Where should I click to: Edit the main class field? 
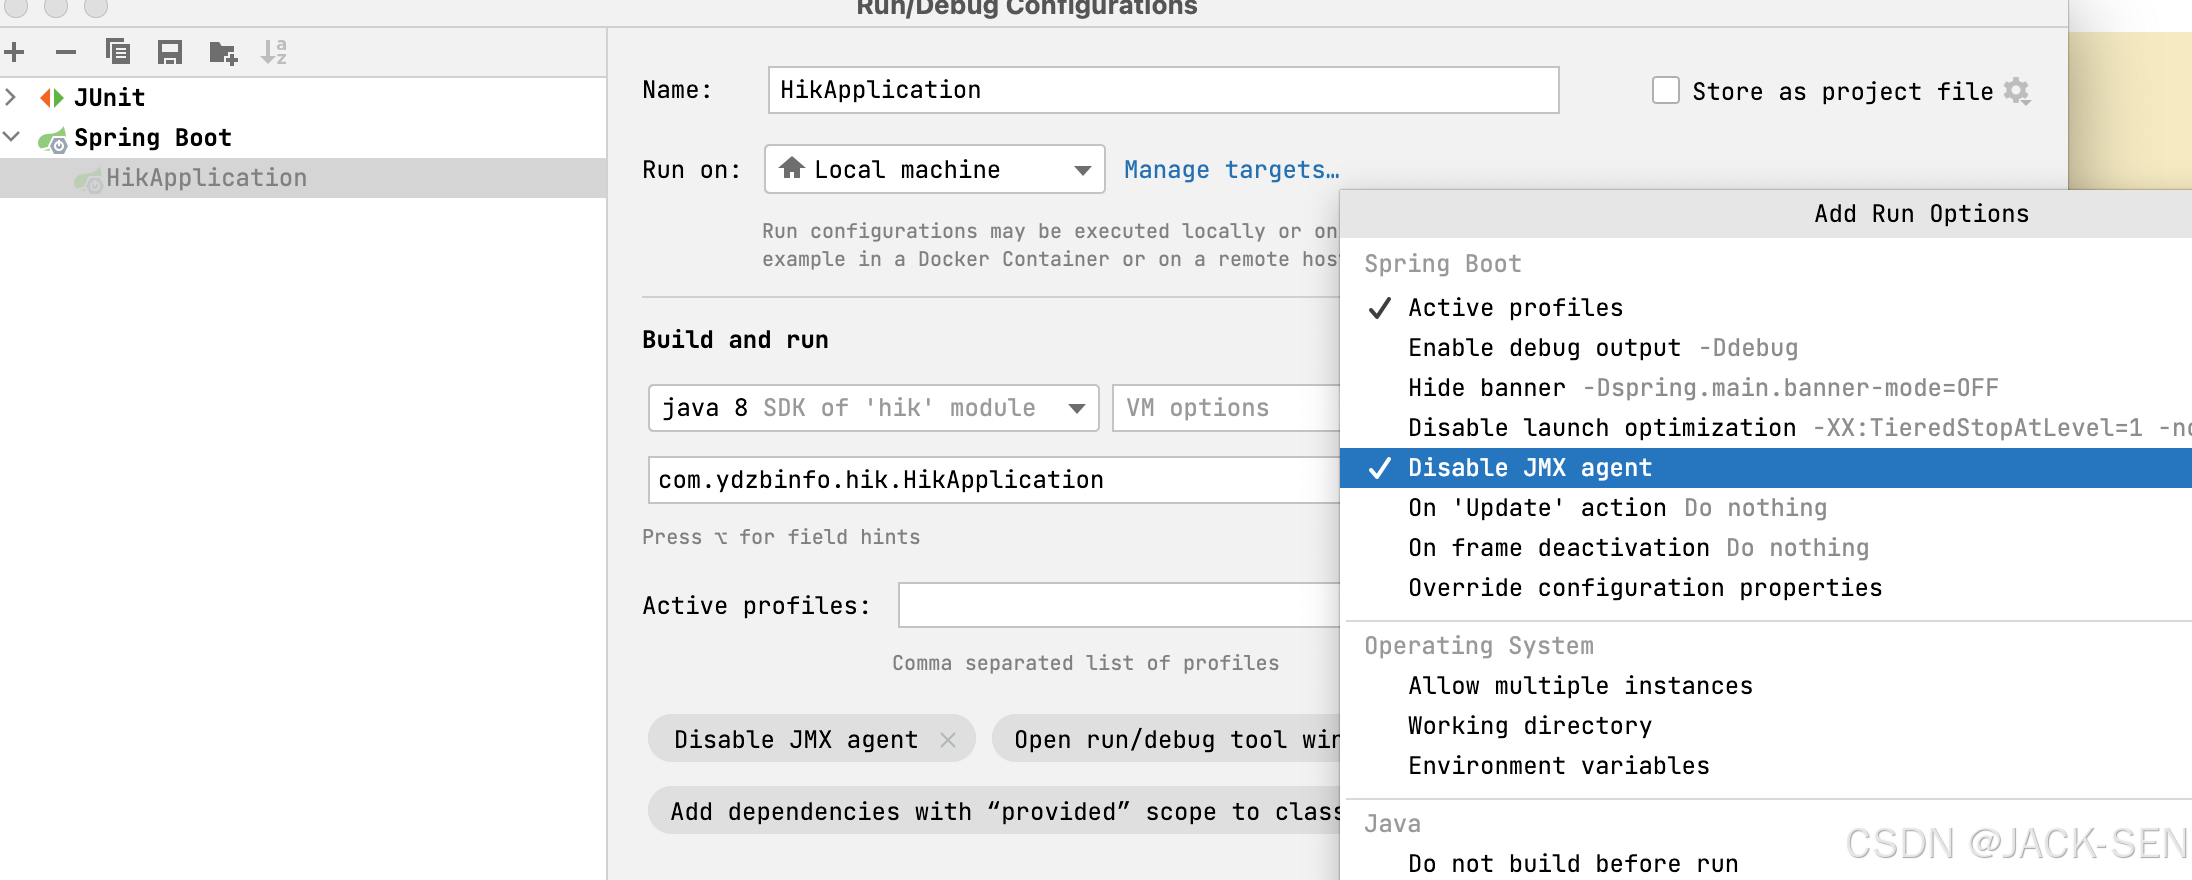tap(994, 480)
